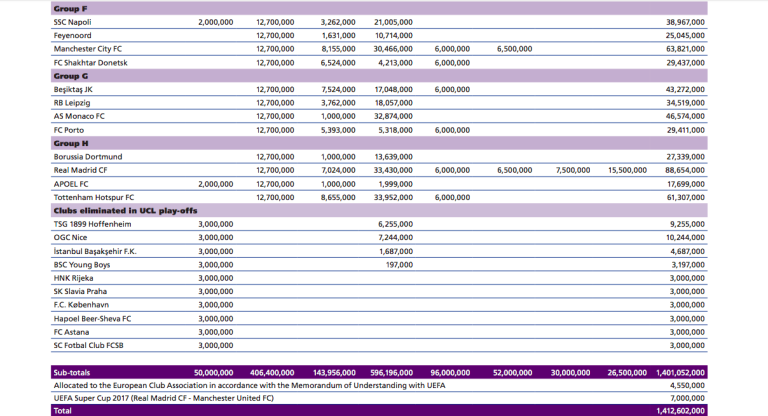The image size is (768, 416).
Task: Select the SSC Napoli club name
Action: pos(76,21)
